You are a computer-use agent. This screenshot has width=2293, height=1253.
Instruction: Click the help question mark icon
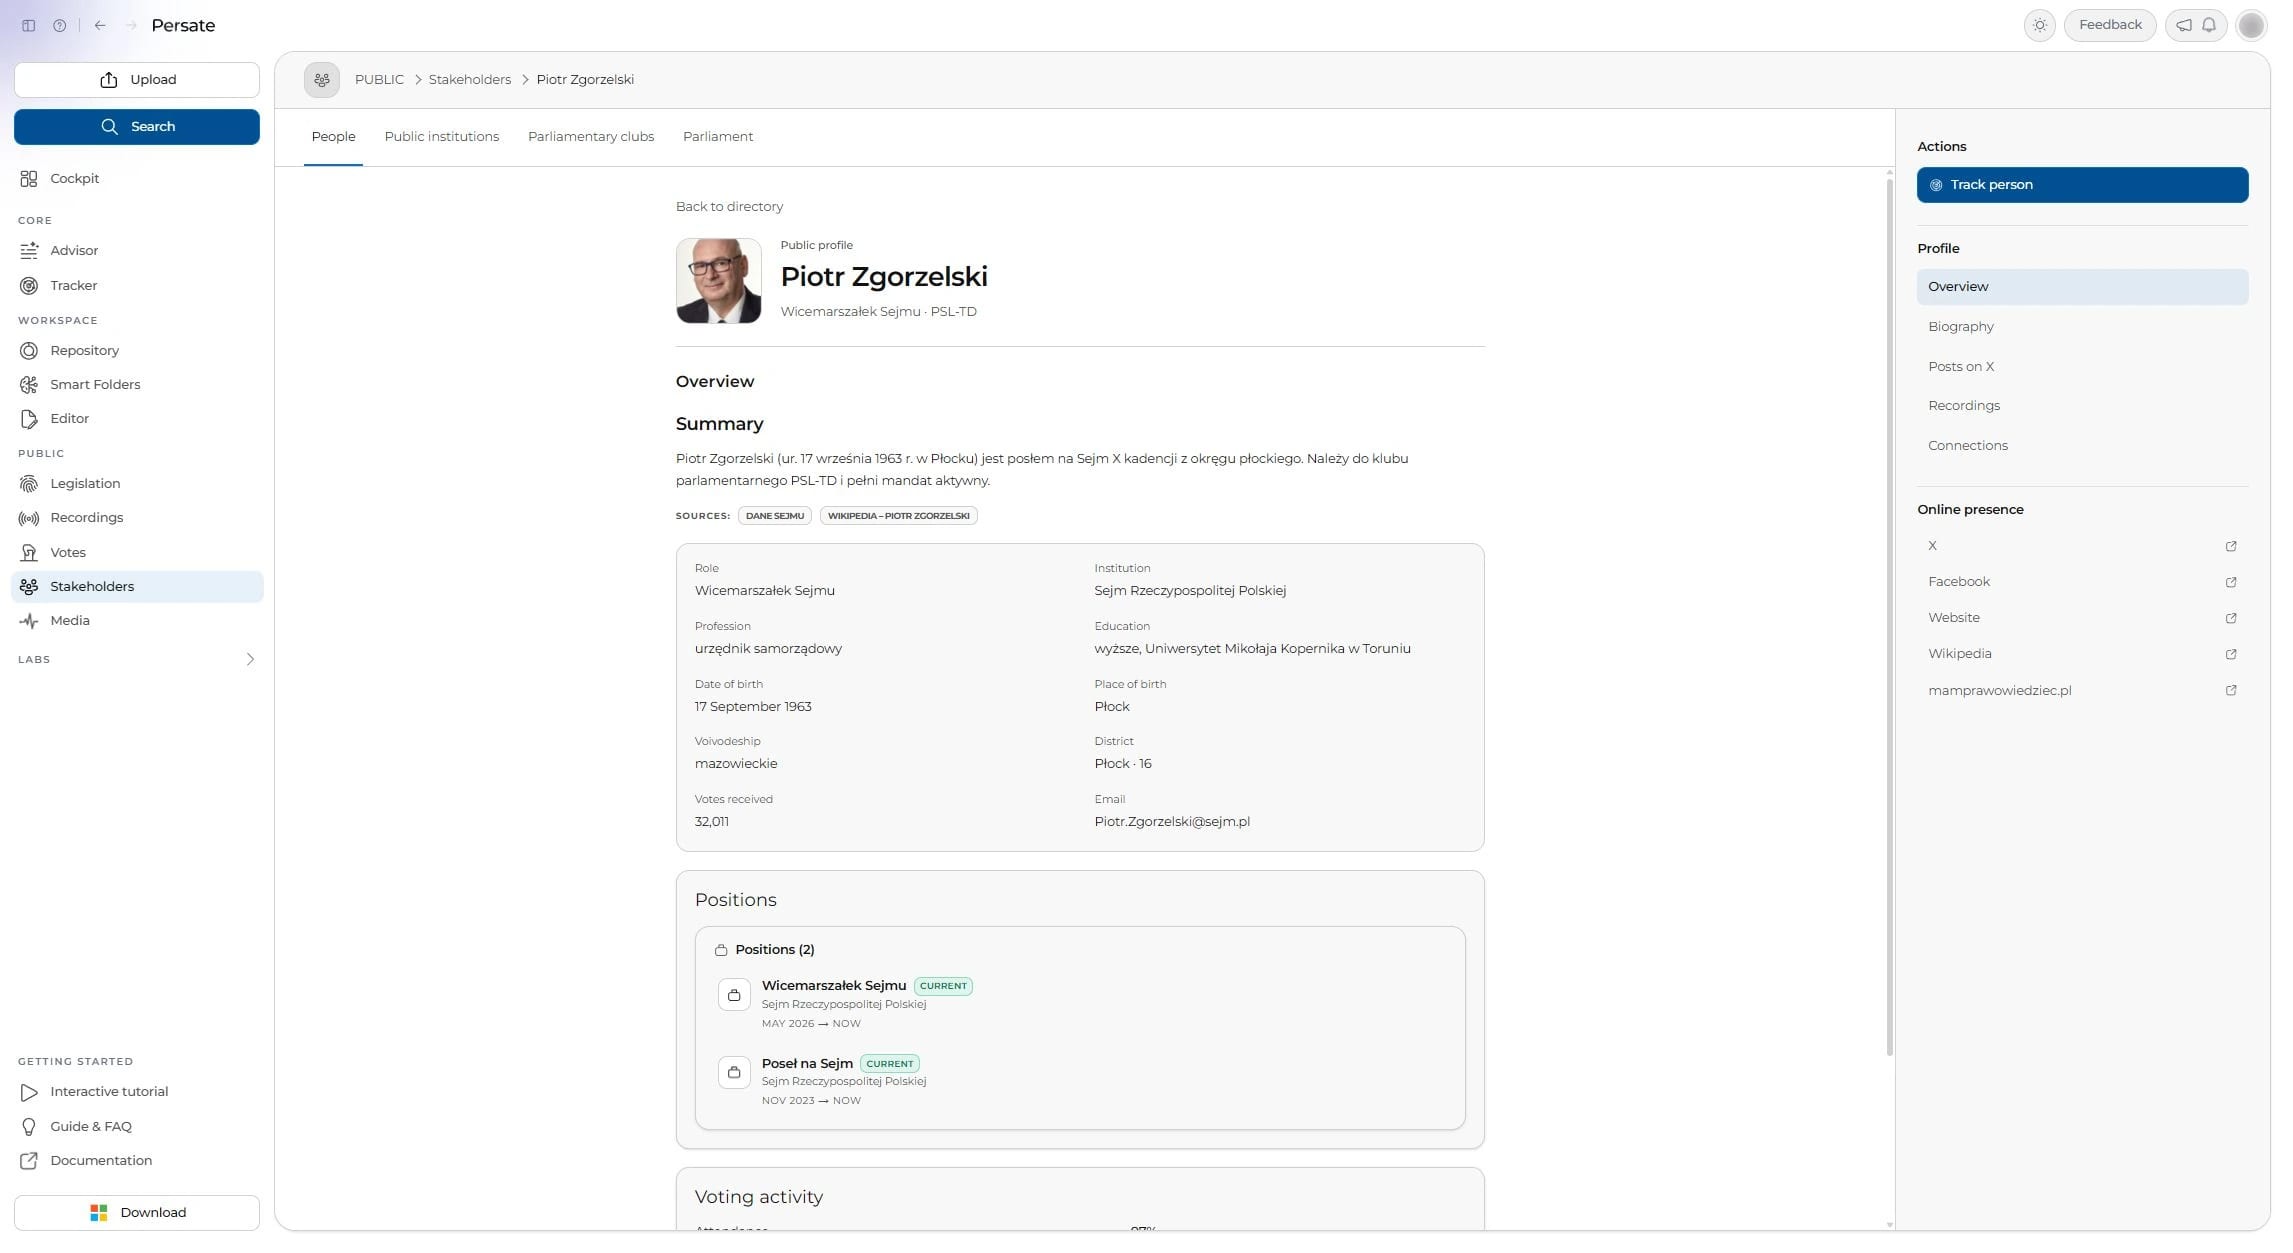coord(60,26)
